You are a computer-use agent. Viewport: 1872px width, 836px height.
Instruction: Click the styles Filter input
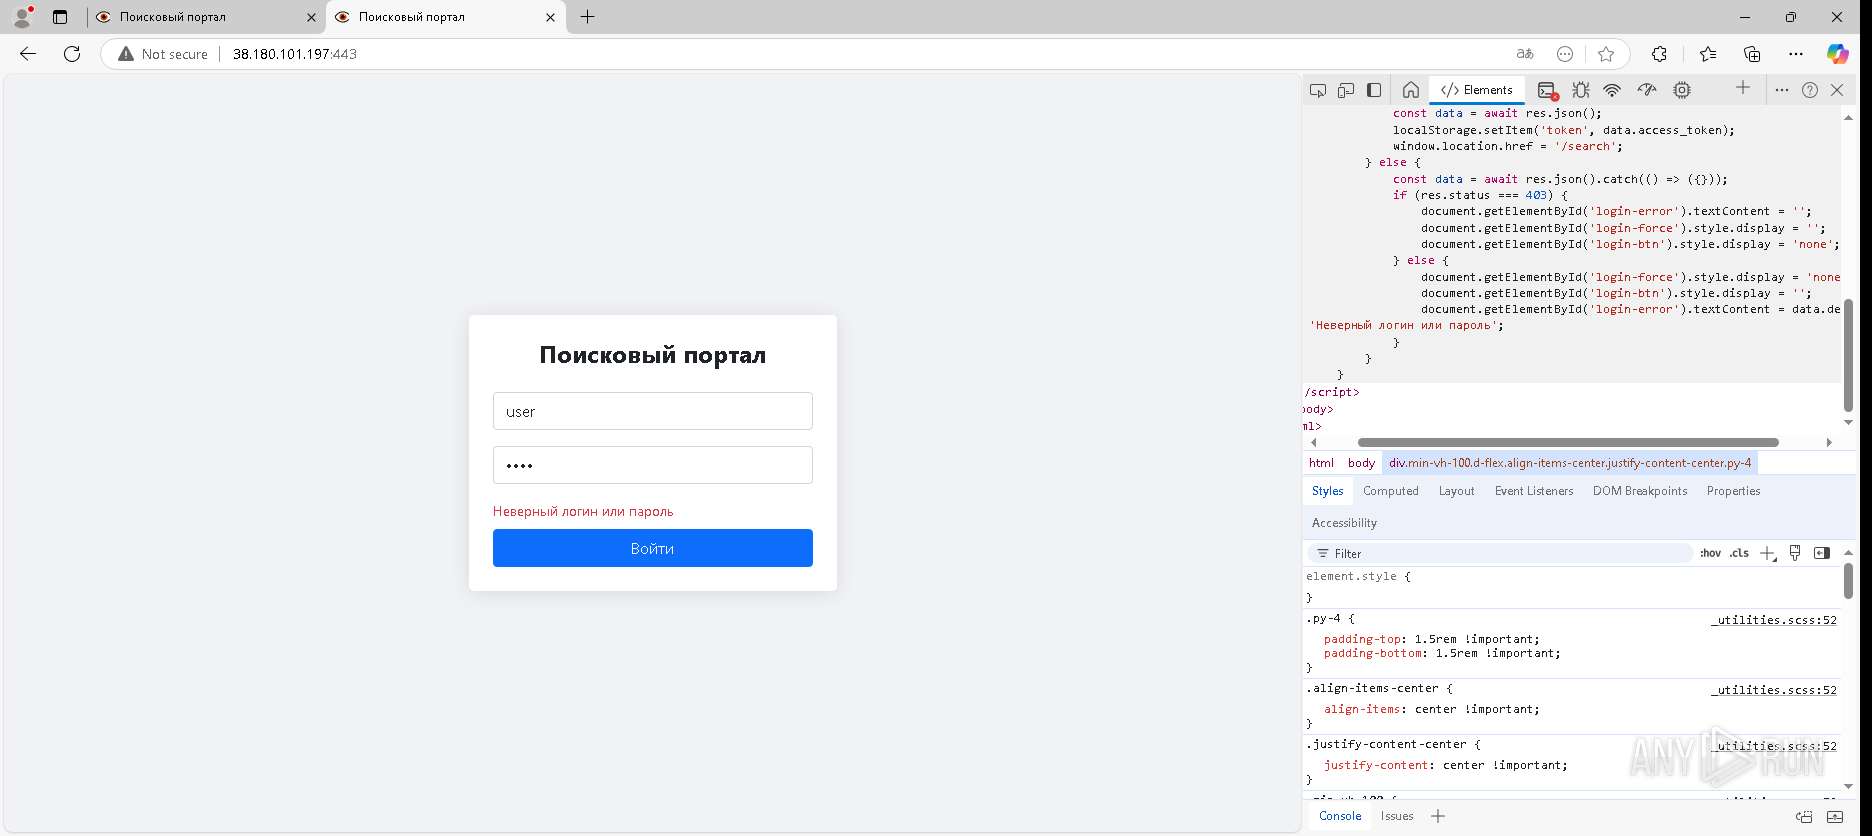click(1500, 553)
